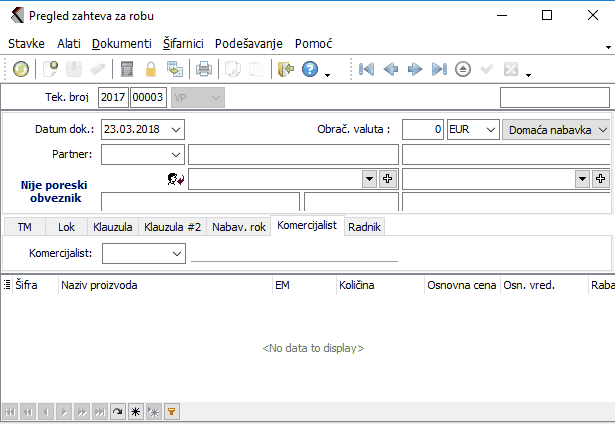Go to first record with navigation arrow

point(367,69)
